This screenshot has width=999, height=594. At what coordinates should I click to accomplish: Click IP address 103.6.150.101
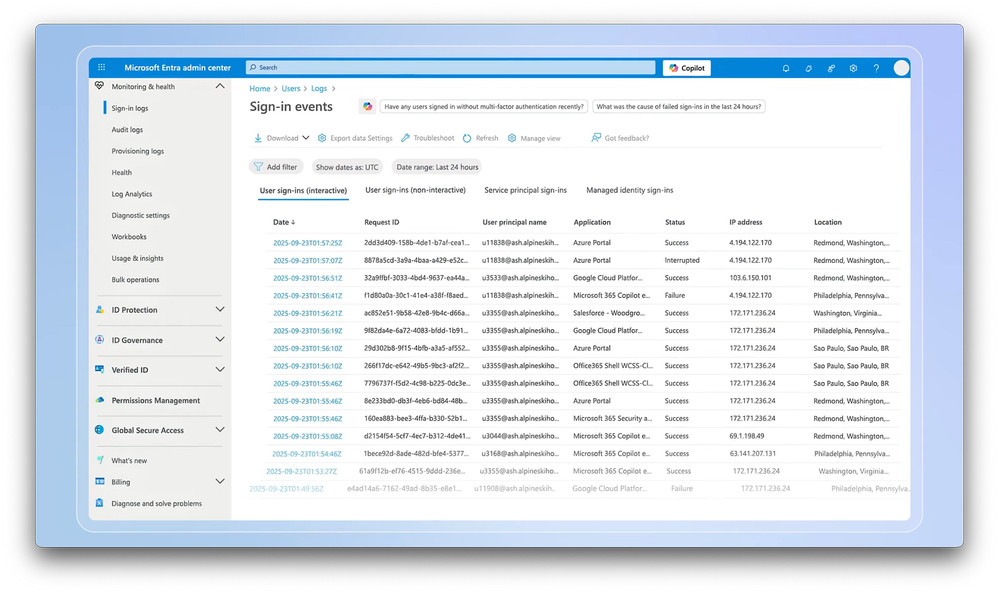point(750,278)
